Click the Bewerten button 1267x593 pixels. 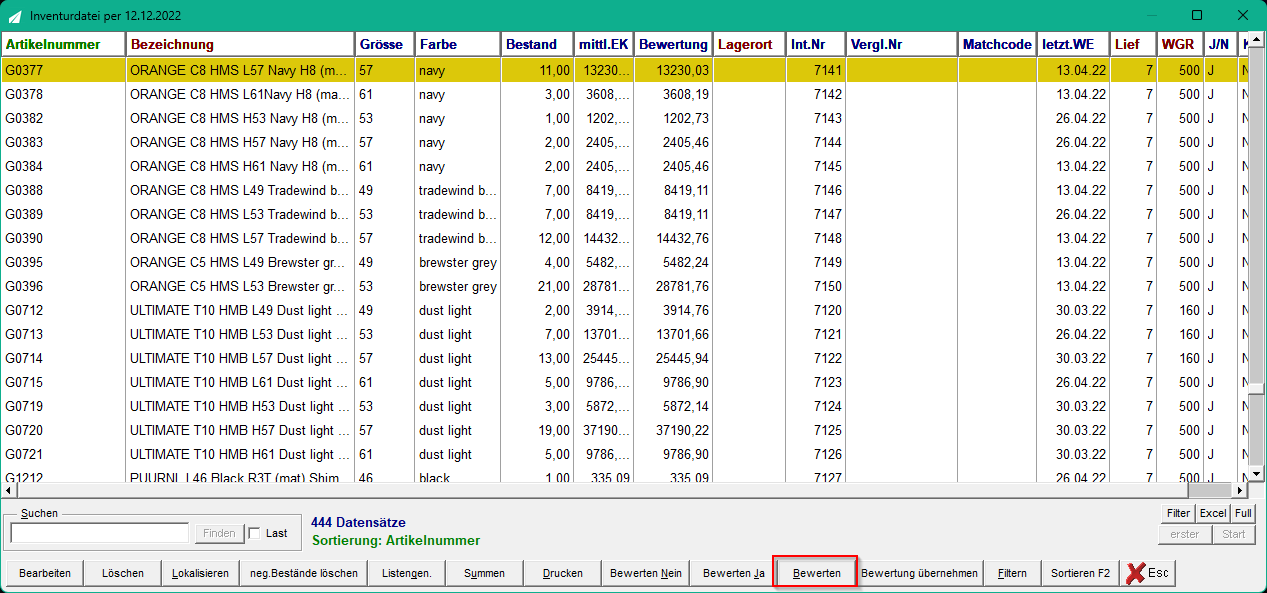click(x=816, y=573)
